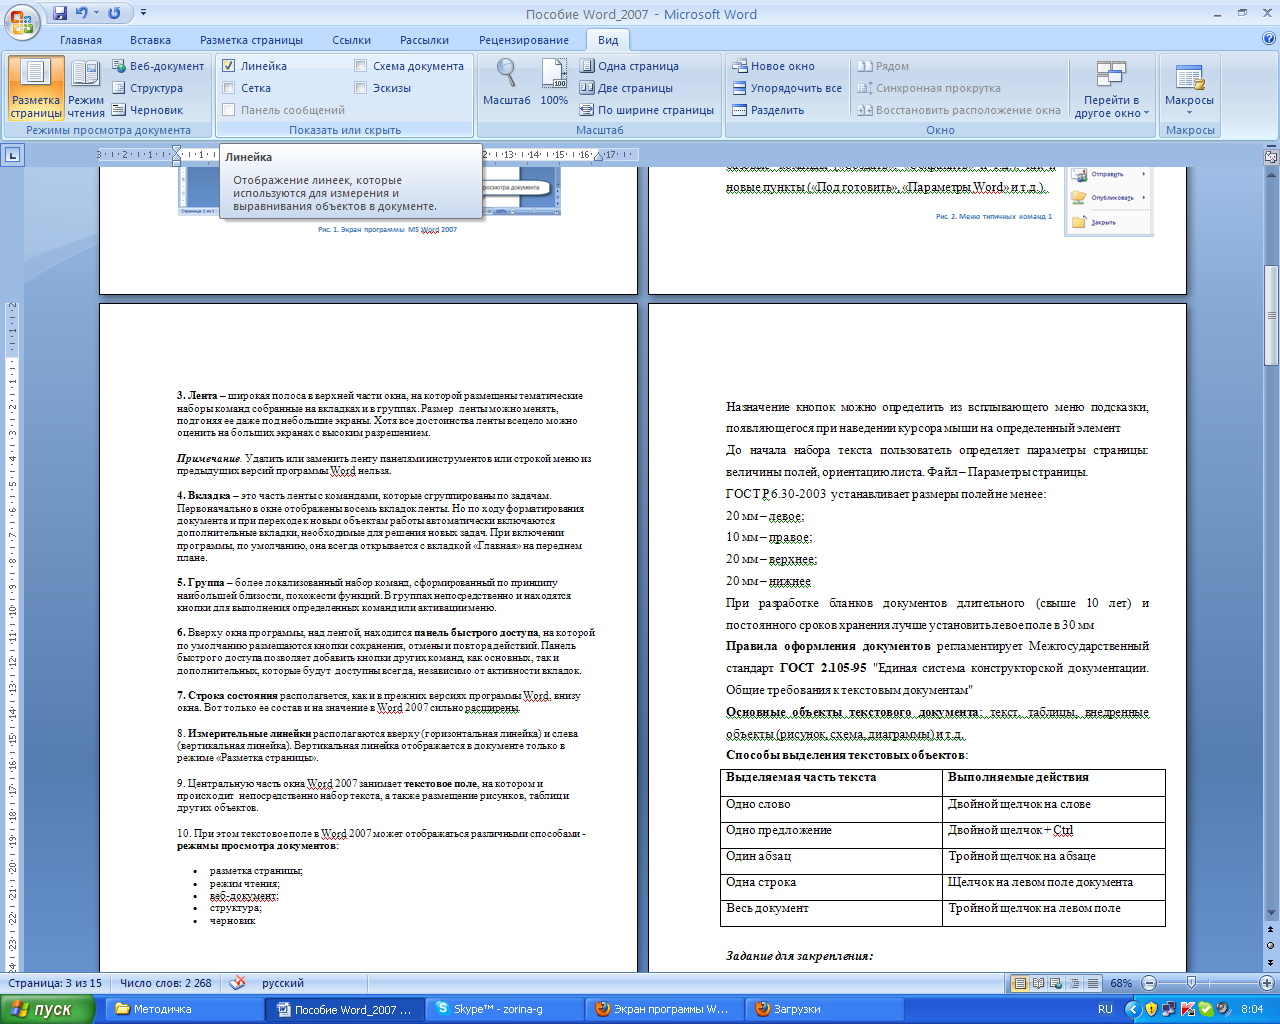Viewport: 1280px width, 1024px height.
Task: Switch to Режим чтения view
Action: (86, 88)
